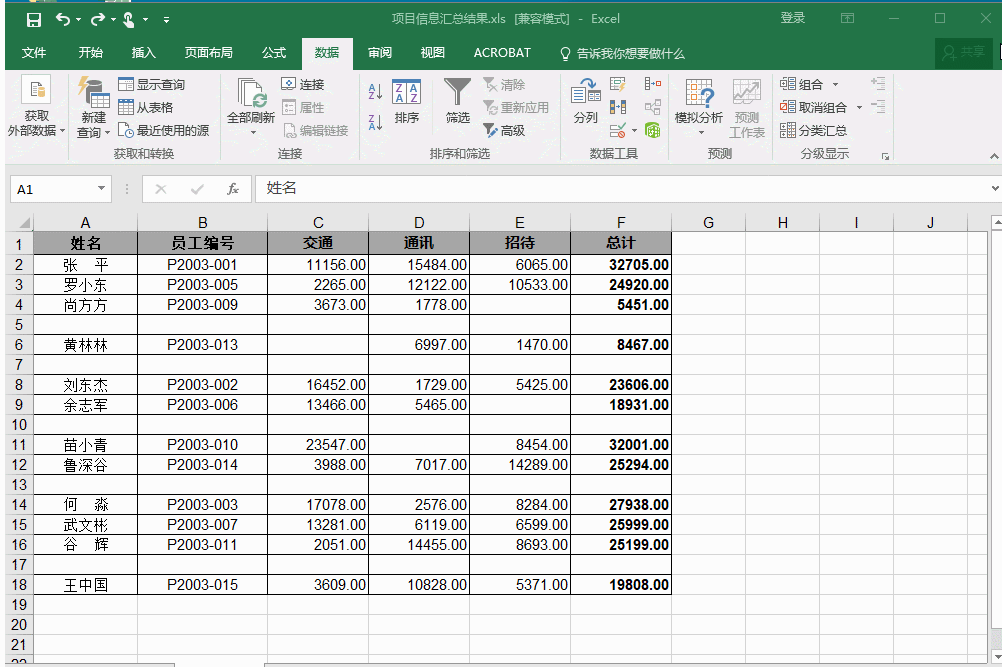This screenshot has width=1002, height=667.
Task: Expand the Ungroup (取消组合) dropdown arrow
Action: click(x=859, y=107)
